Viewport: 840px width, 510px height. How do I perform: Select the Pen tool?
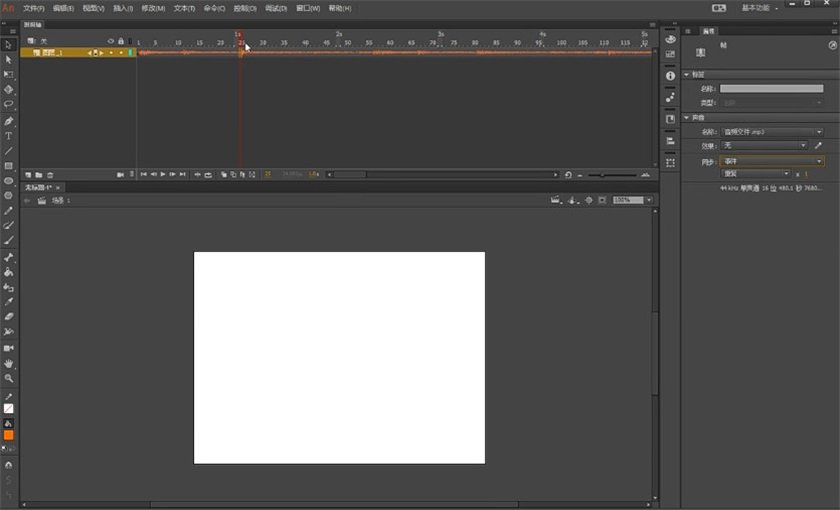pyautogui.click(x=9, y=121)
